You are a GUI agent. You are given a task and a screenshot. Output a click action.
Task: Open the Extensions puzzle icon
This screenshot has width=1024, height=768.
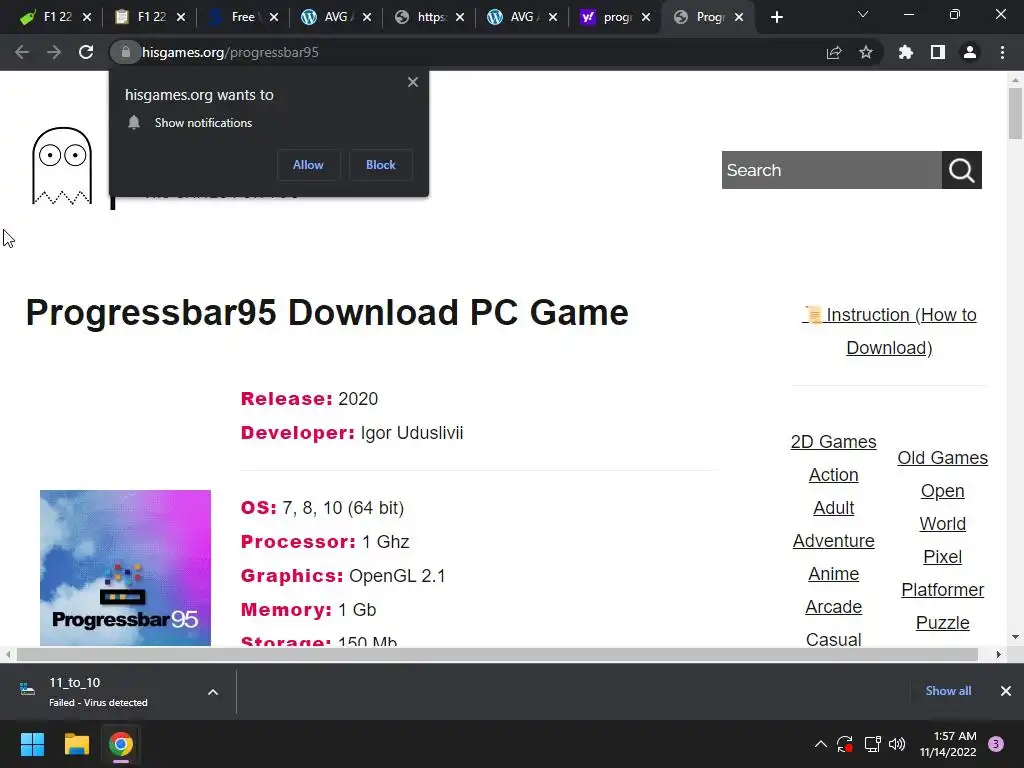click(x=905, y=52)
